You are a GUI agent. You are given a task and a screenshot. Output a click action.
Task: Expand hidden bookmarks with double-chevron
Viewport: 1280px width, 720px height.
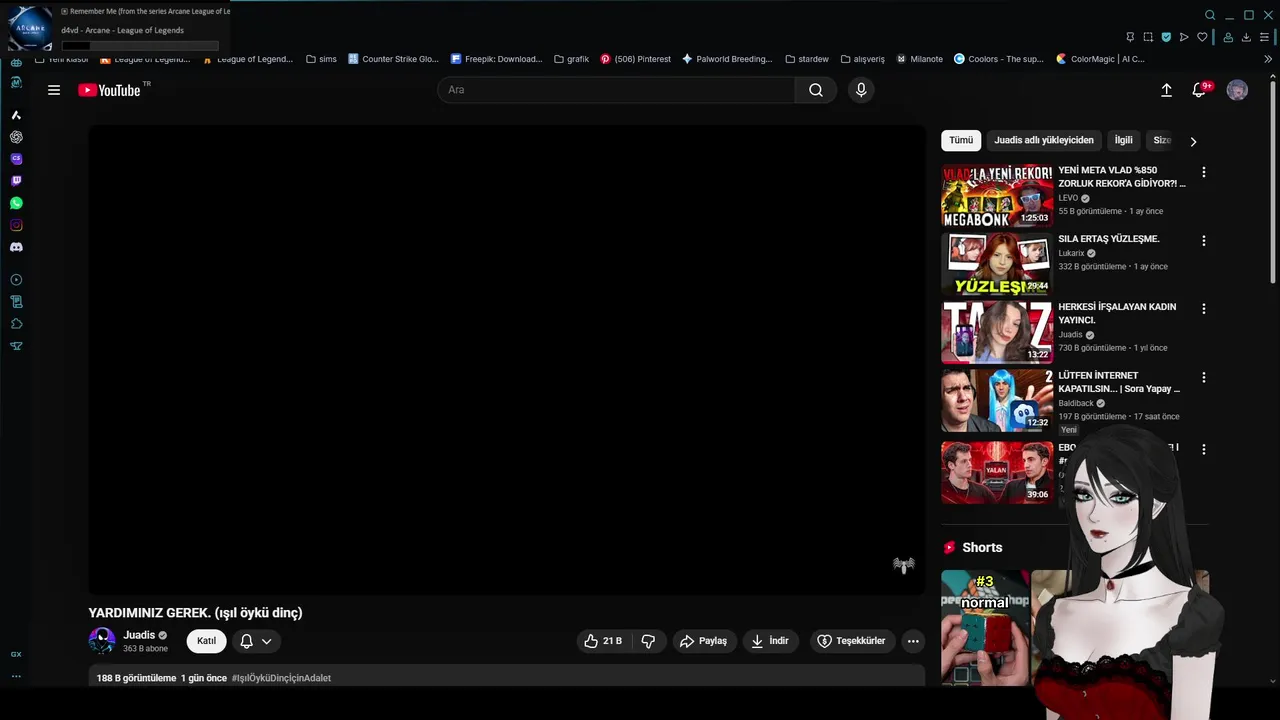(1268, 59)
